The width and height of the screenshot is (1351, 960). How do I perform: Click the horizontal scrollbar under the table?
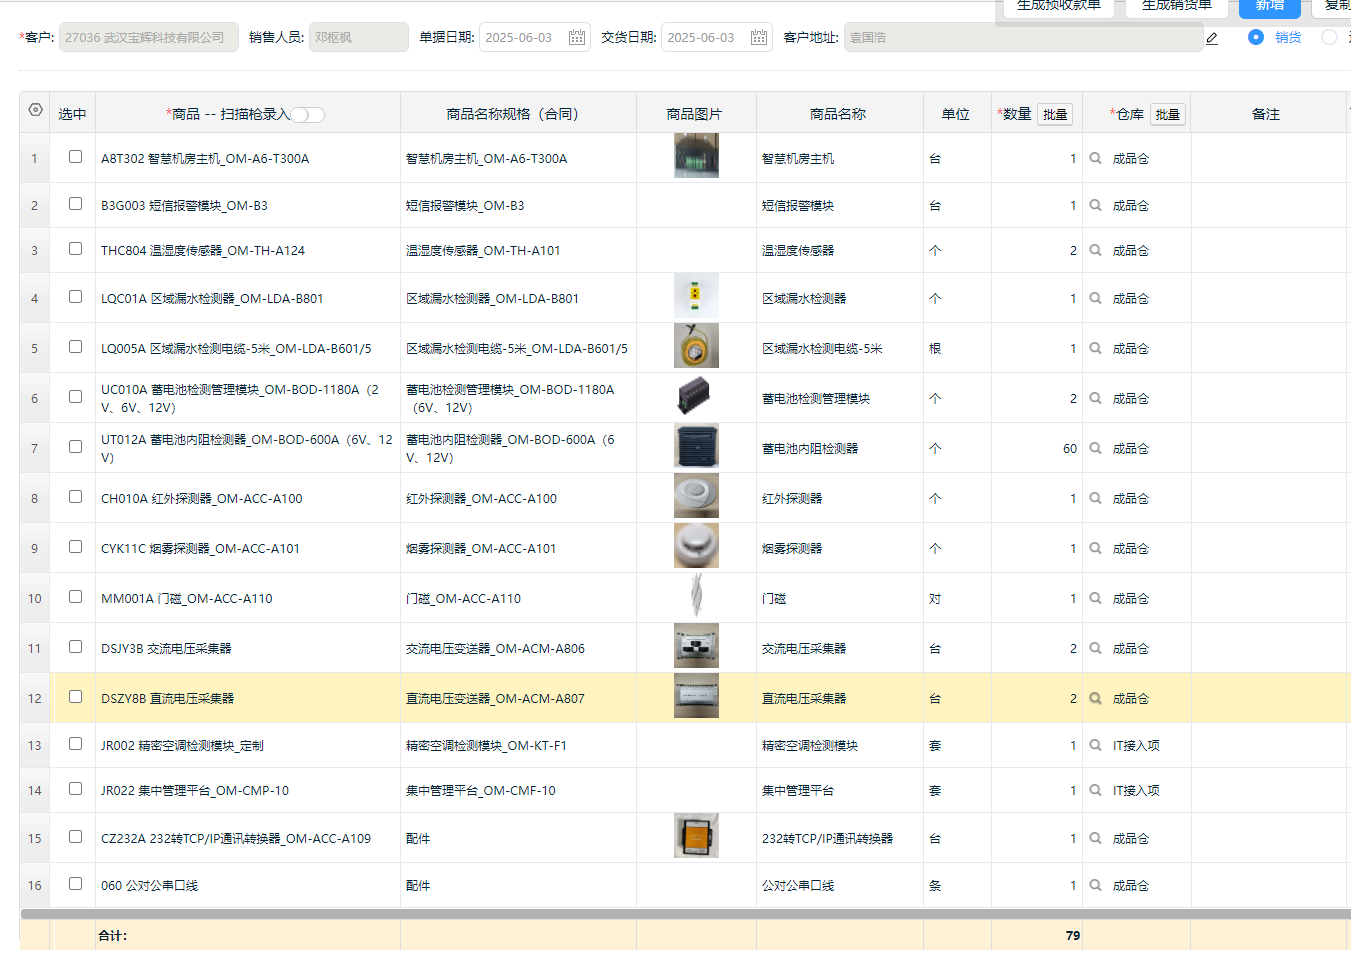685,913
